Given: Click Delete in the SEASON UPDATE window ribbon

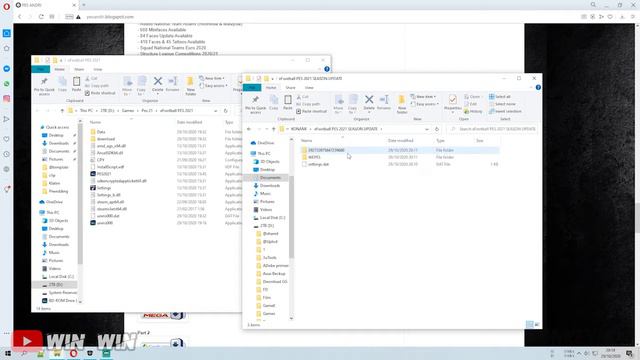Looking at the screenshot, I should (369, 103).
